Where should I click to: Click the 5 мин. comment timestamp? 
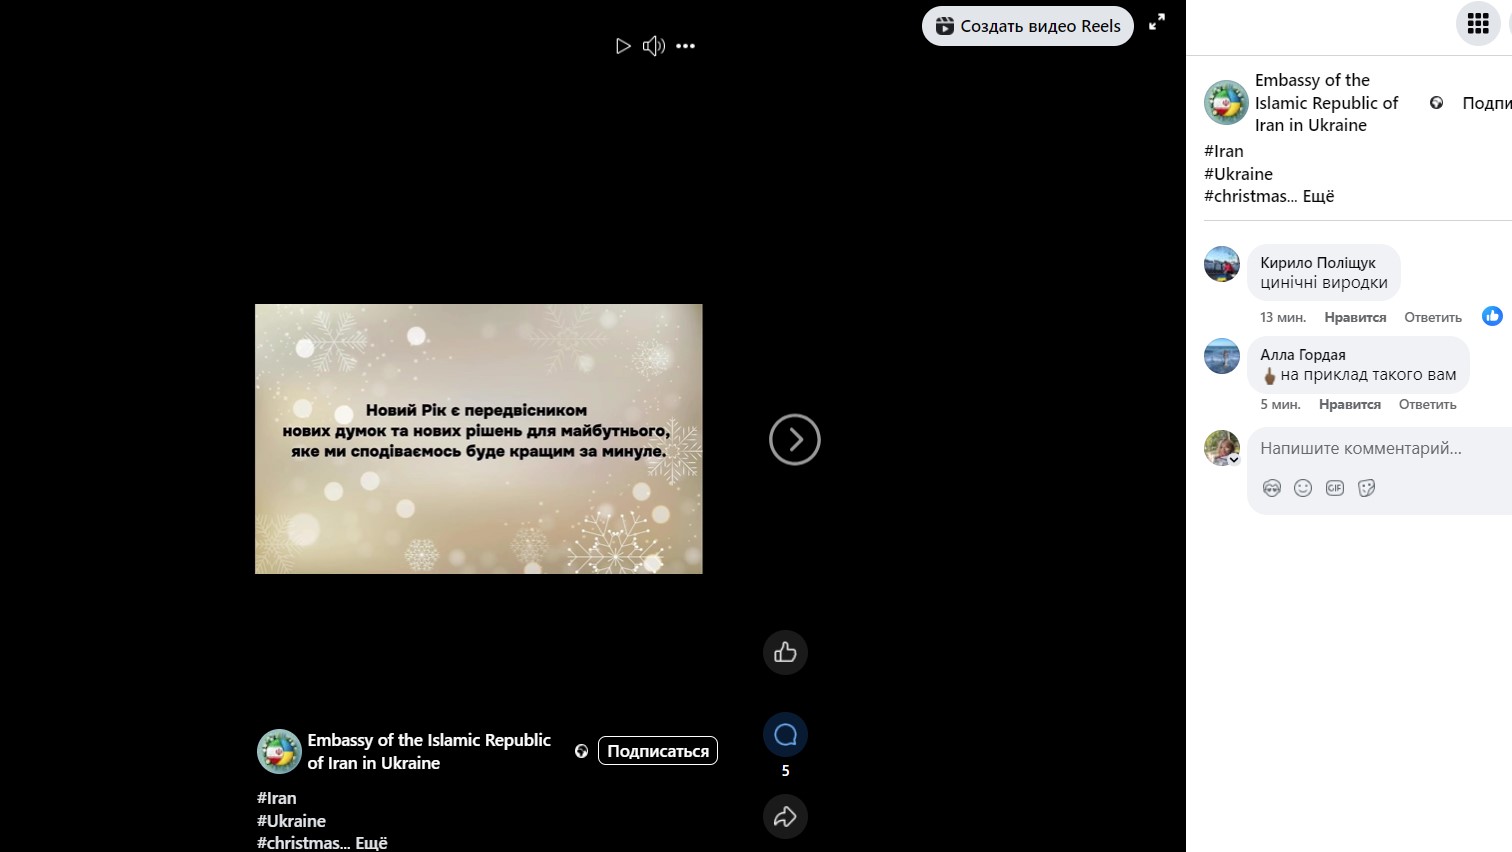[1280, 404]
